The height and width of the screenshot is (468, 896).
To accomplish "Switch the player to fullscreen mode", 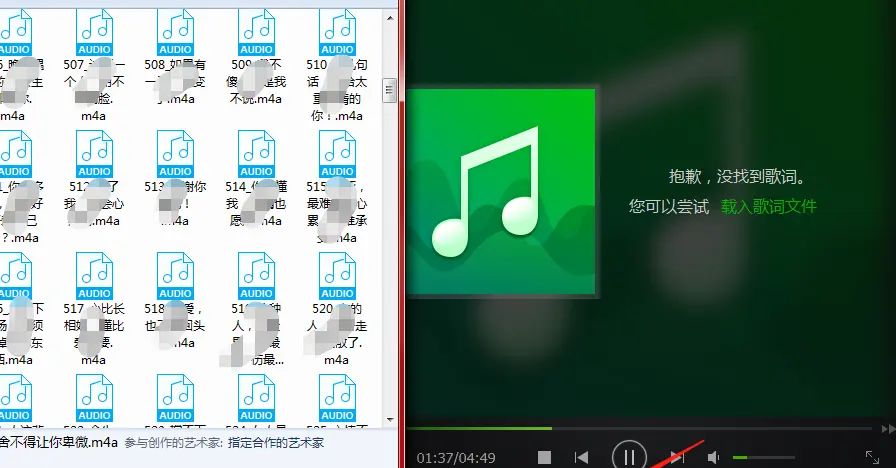I will click(x=872, y=457).
